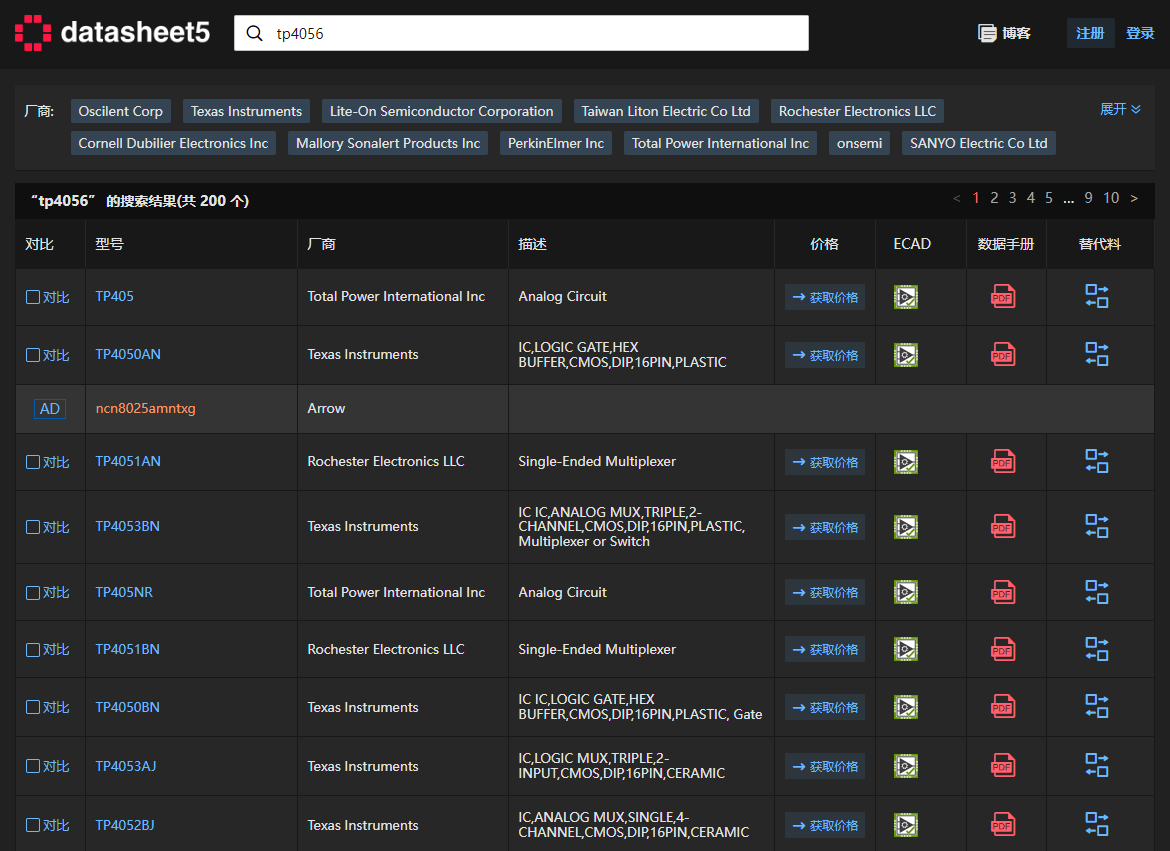
Task: Open PDF datasheet for TP405
Action: tap(1003, 297)
